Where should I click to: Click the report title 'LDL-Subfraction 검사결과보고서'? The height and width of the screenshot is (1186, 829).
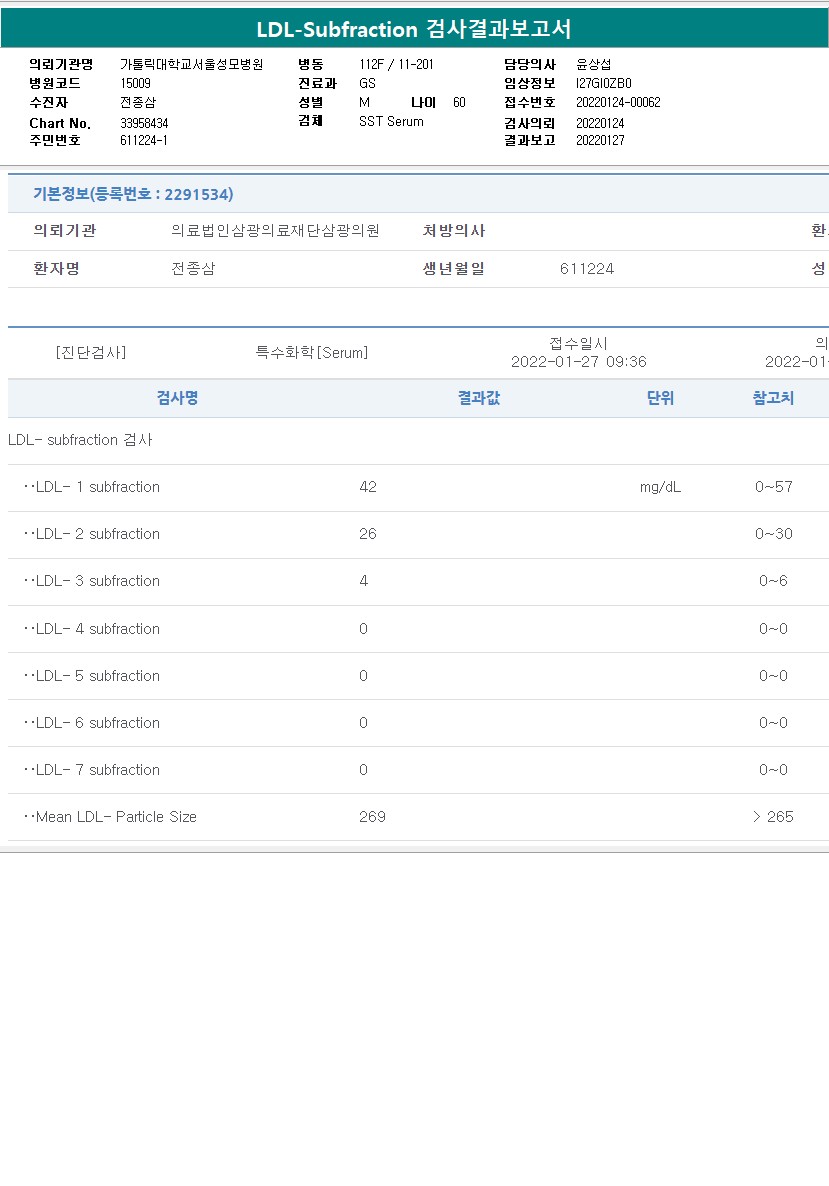(x=414, y=29)
